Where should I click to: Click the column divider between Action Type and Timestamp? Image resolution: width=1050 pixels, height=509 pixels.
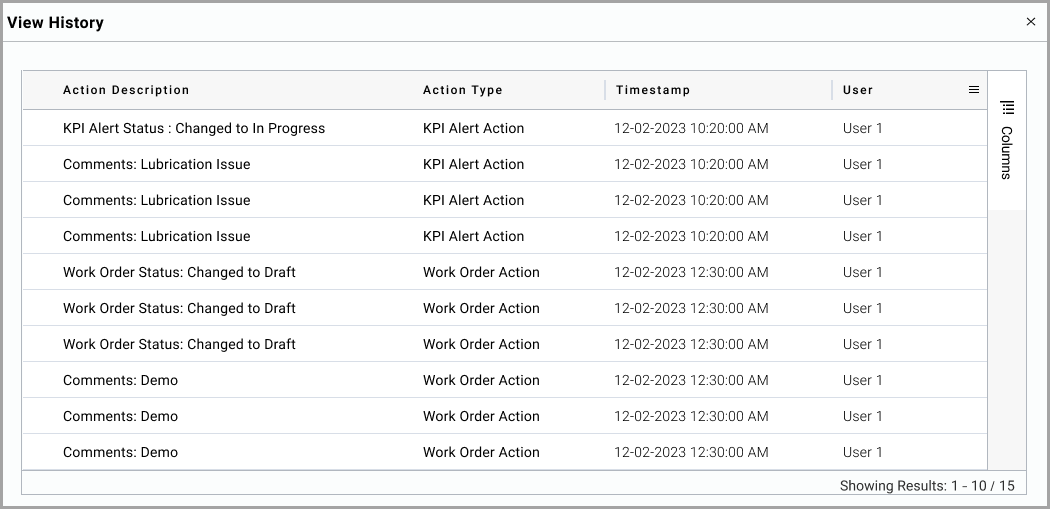coord(605,90)
